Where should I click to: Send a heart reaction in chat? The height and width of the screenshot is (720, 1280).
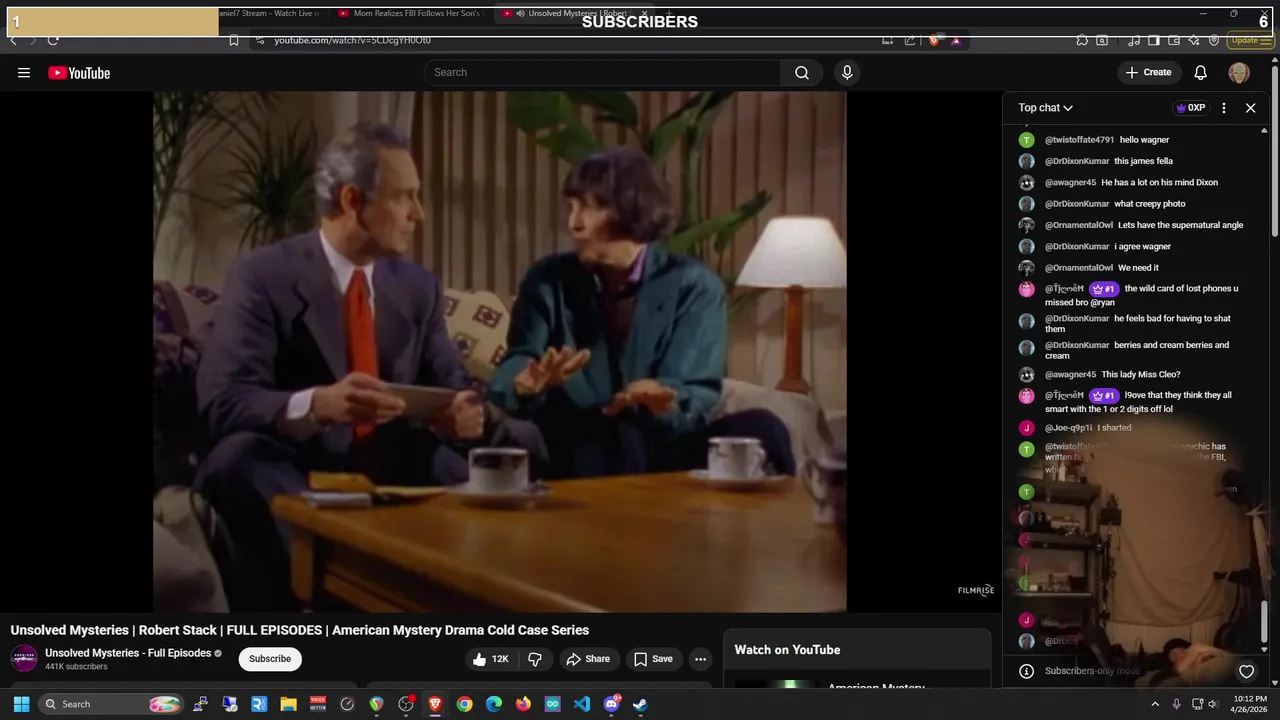[x=1246, y=671]
